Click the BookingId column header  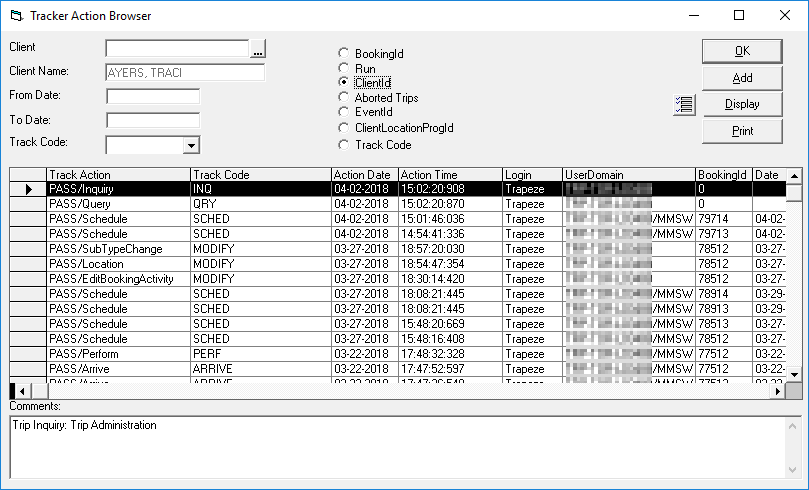pos(724,175)
